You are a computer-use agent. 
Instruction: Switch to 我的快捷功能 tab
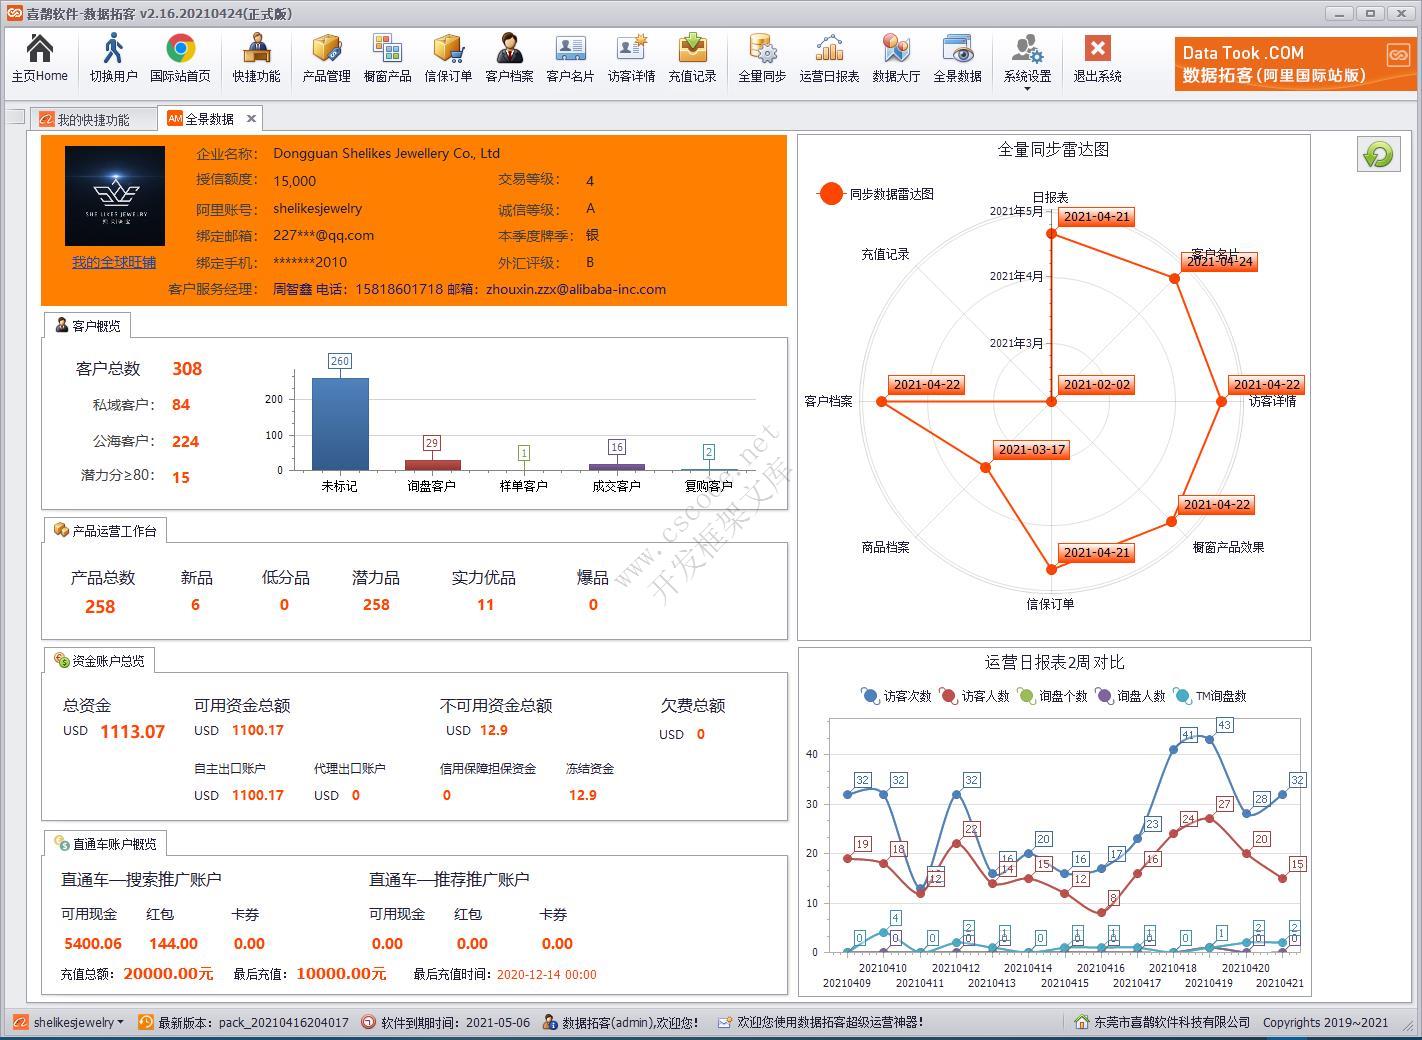click(93, 119)
